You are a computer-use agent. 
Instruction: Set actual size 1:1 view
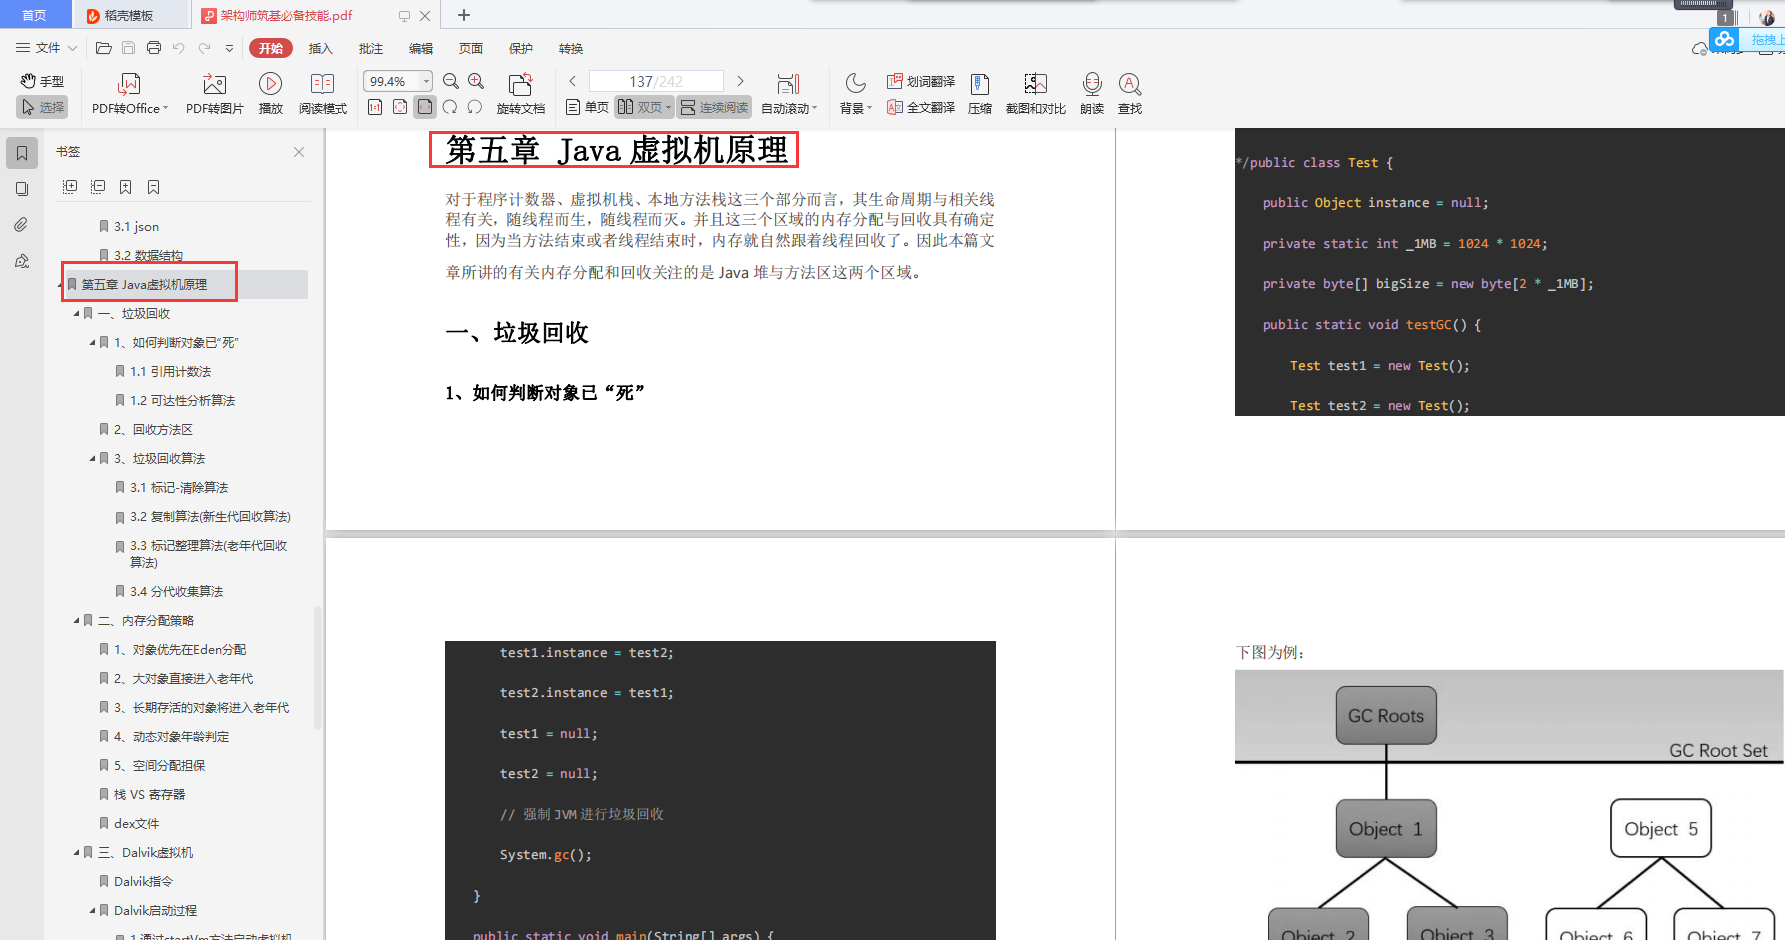(x=375, y=107)
